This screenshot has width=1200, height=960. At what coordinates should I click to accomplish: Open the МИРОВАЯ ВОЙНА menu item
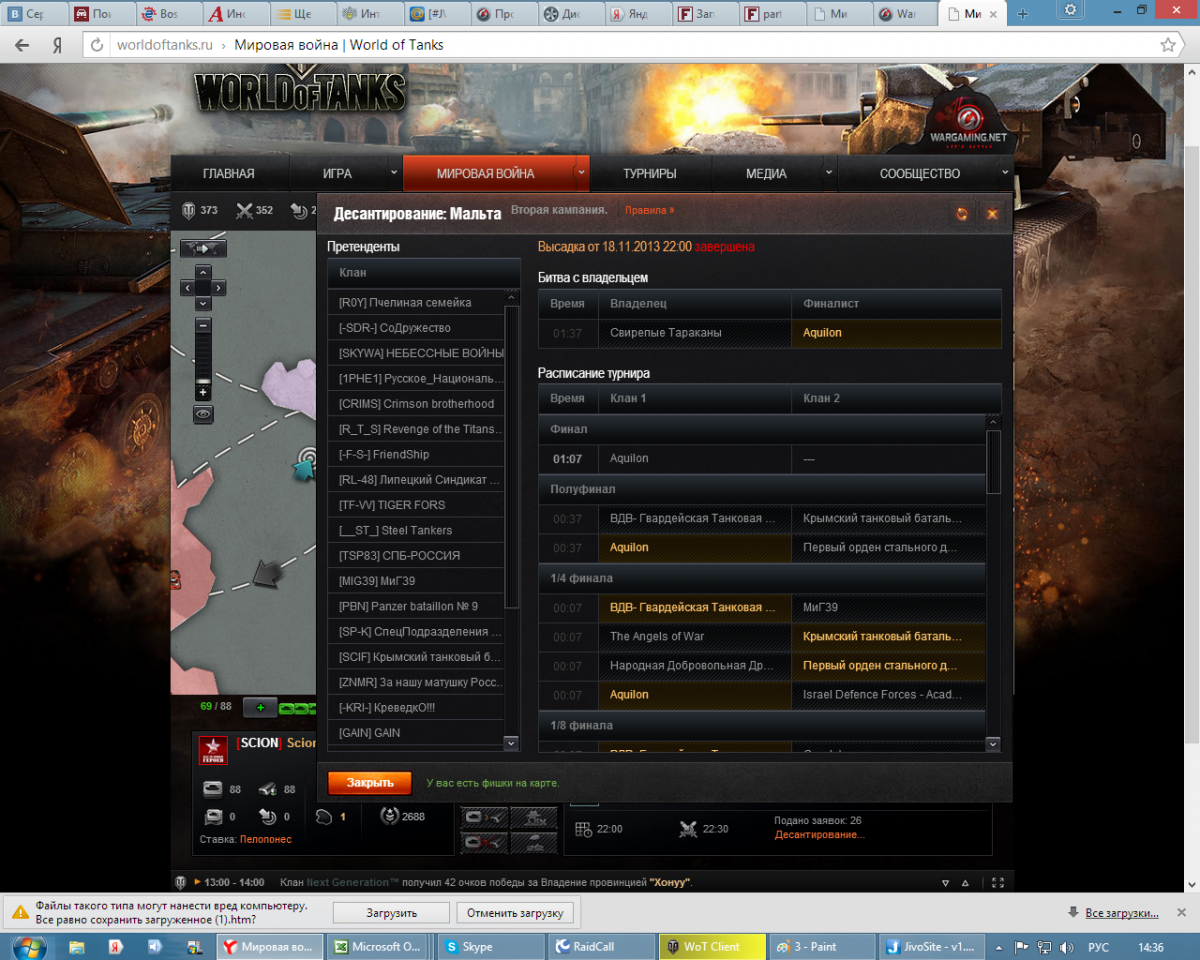[485, 173]
